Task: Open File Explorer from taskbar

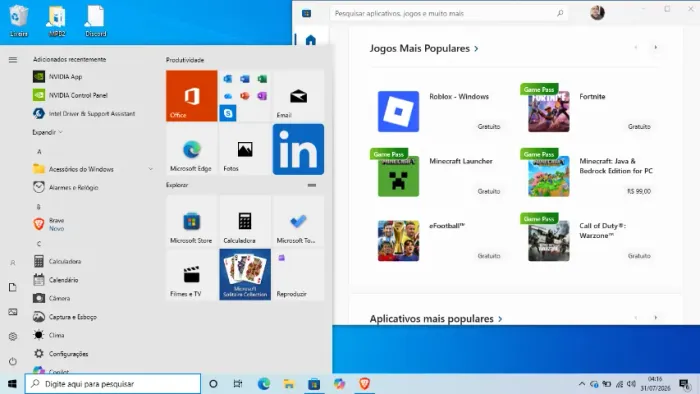Action: click(289, 384)
